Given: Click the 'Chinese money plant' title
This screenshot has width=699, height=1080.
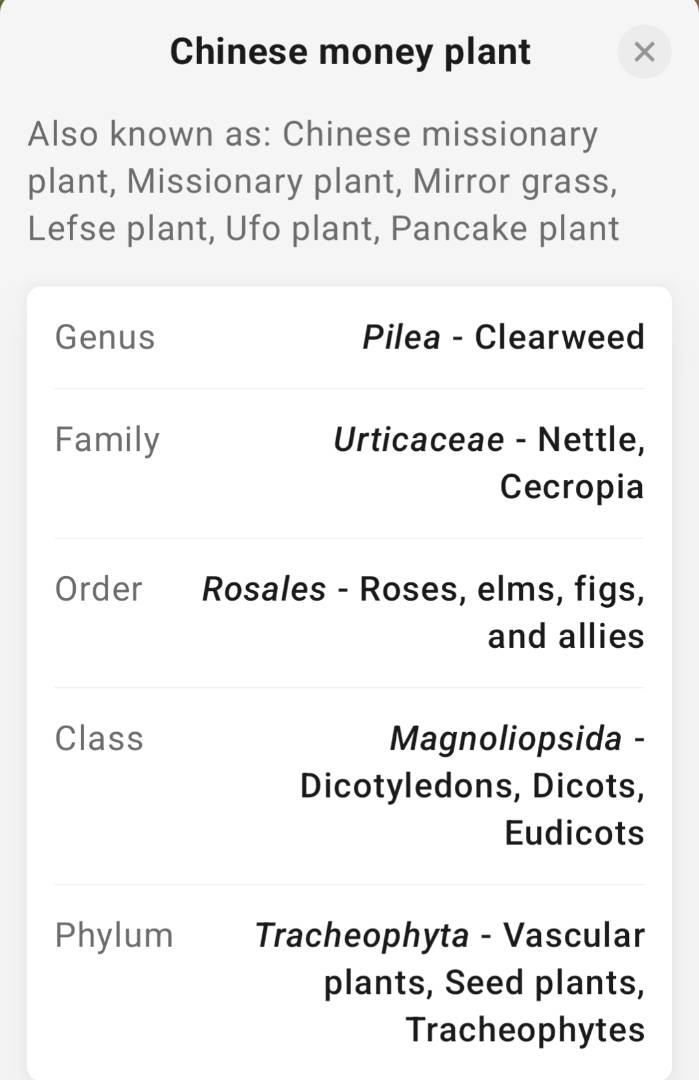Looking at the screenshot, I should coord(350,52).
